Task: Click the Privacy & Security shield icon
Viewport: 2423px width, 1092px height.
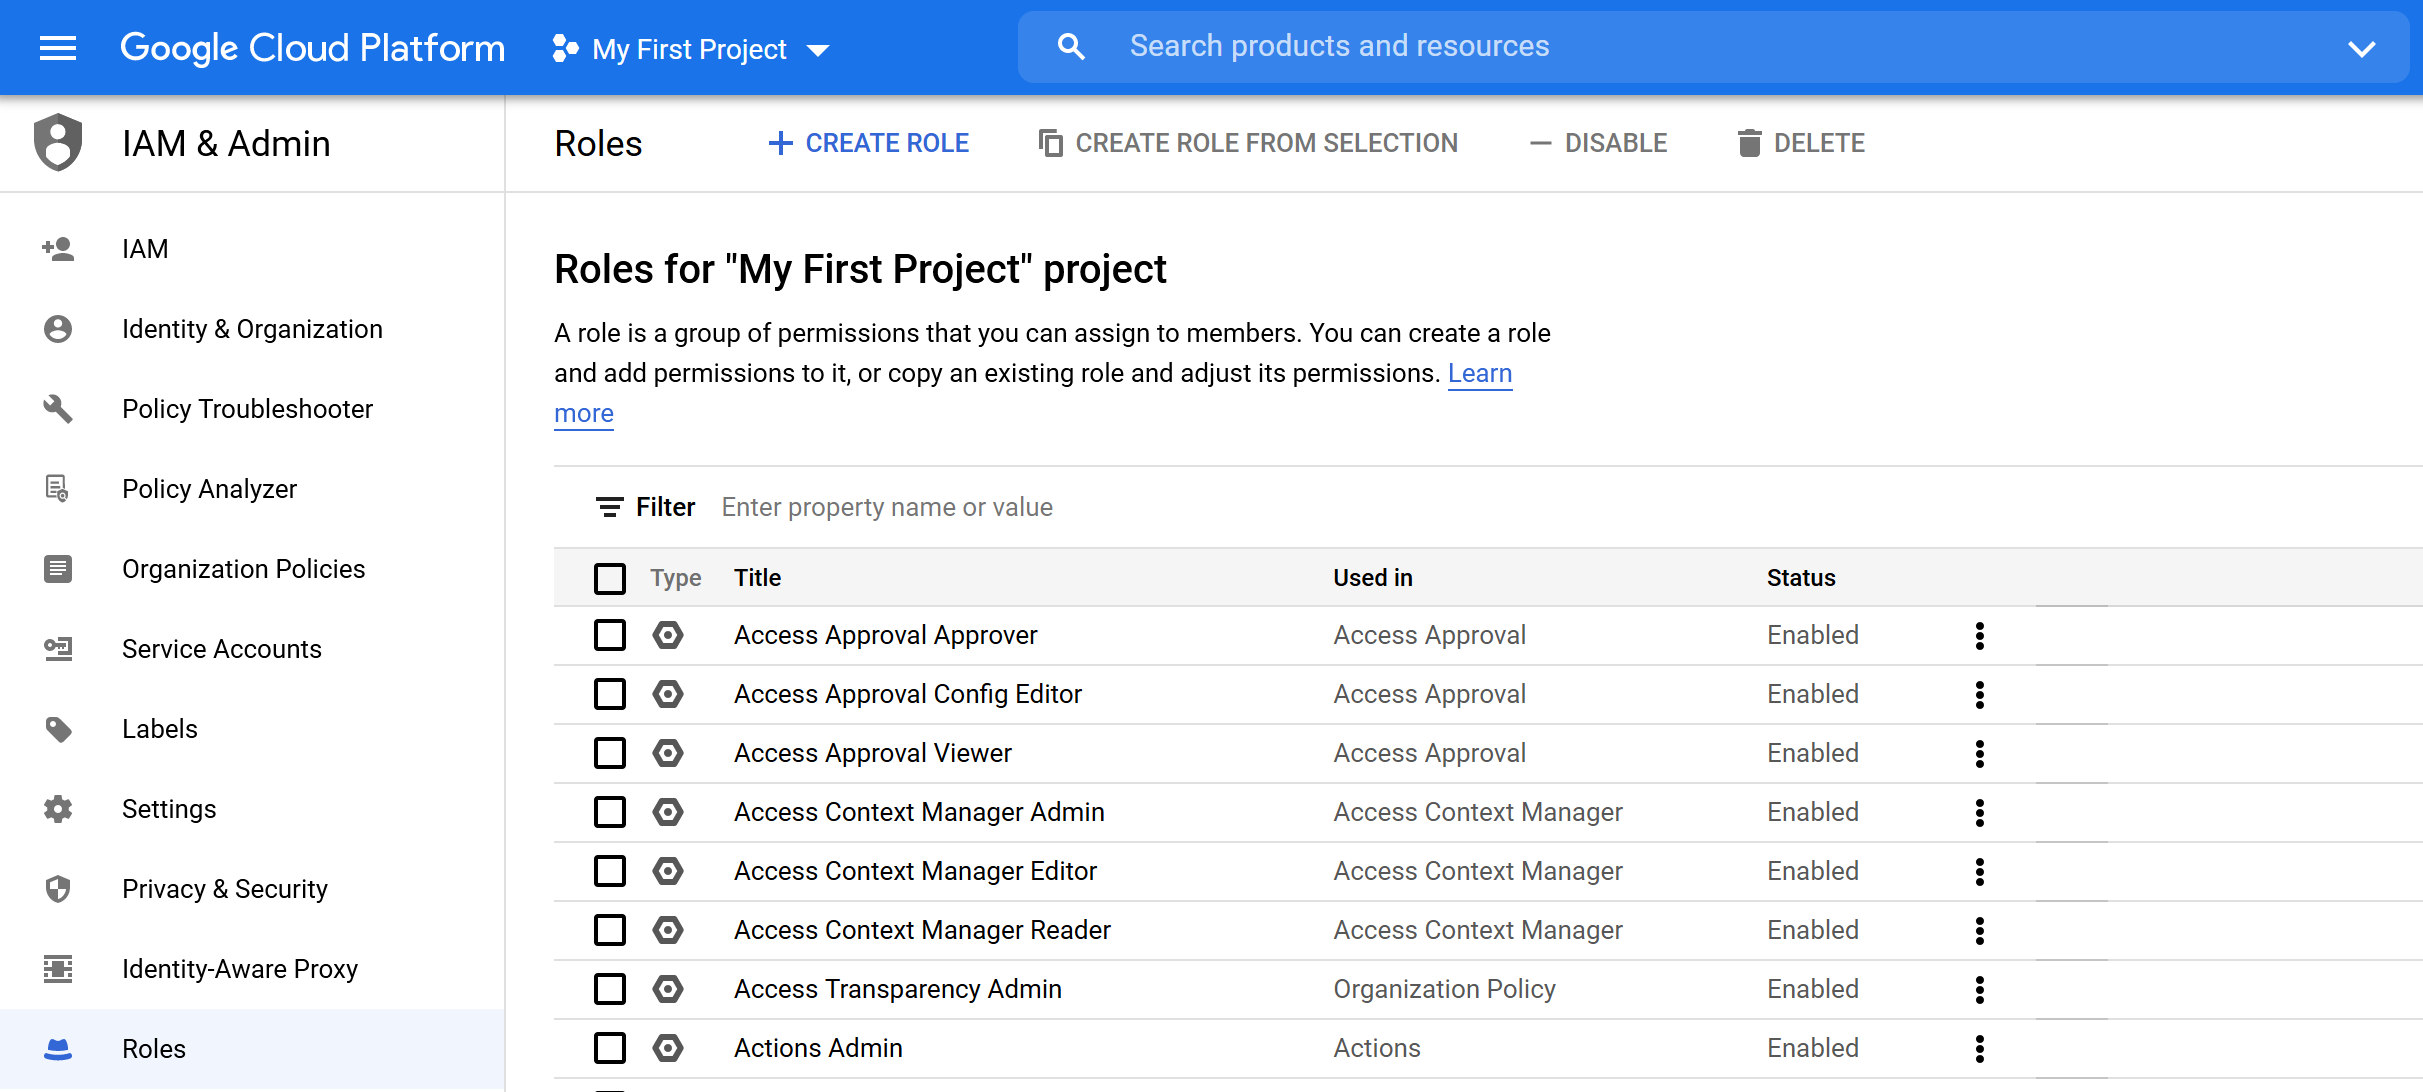Action: (58, 889)
